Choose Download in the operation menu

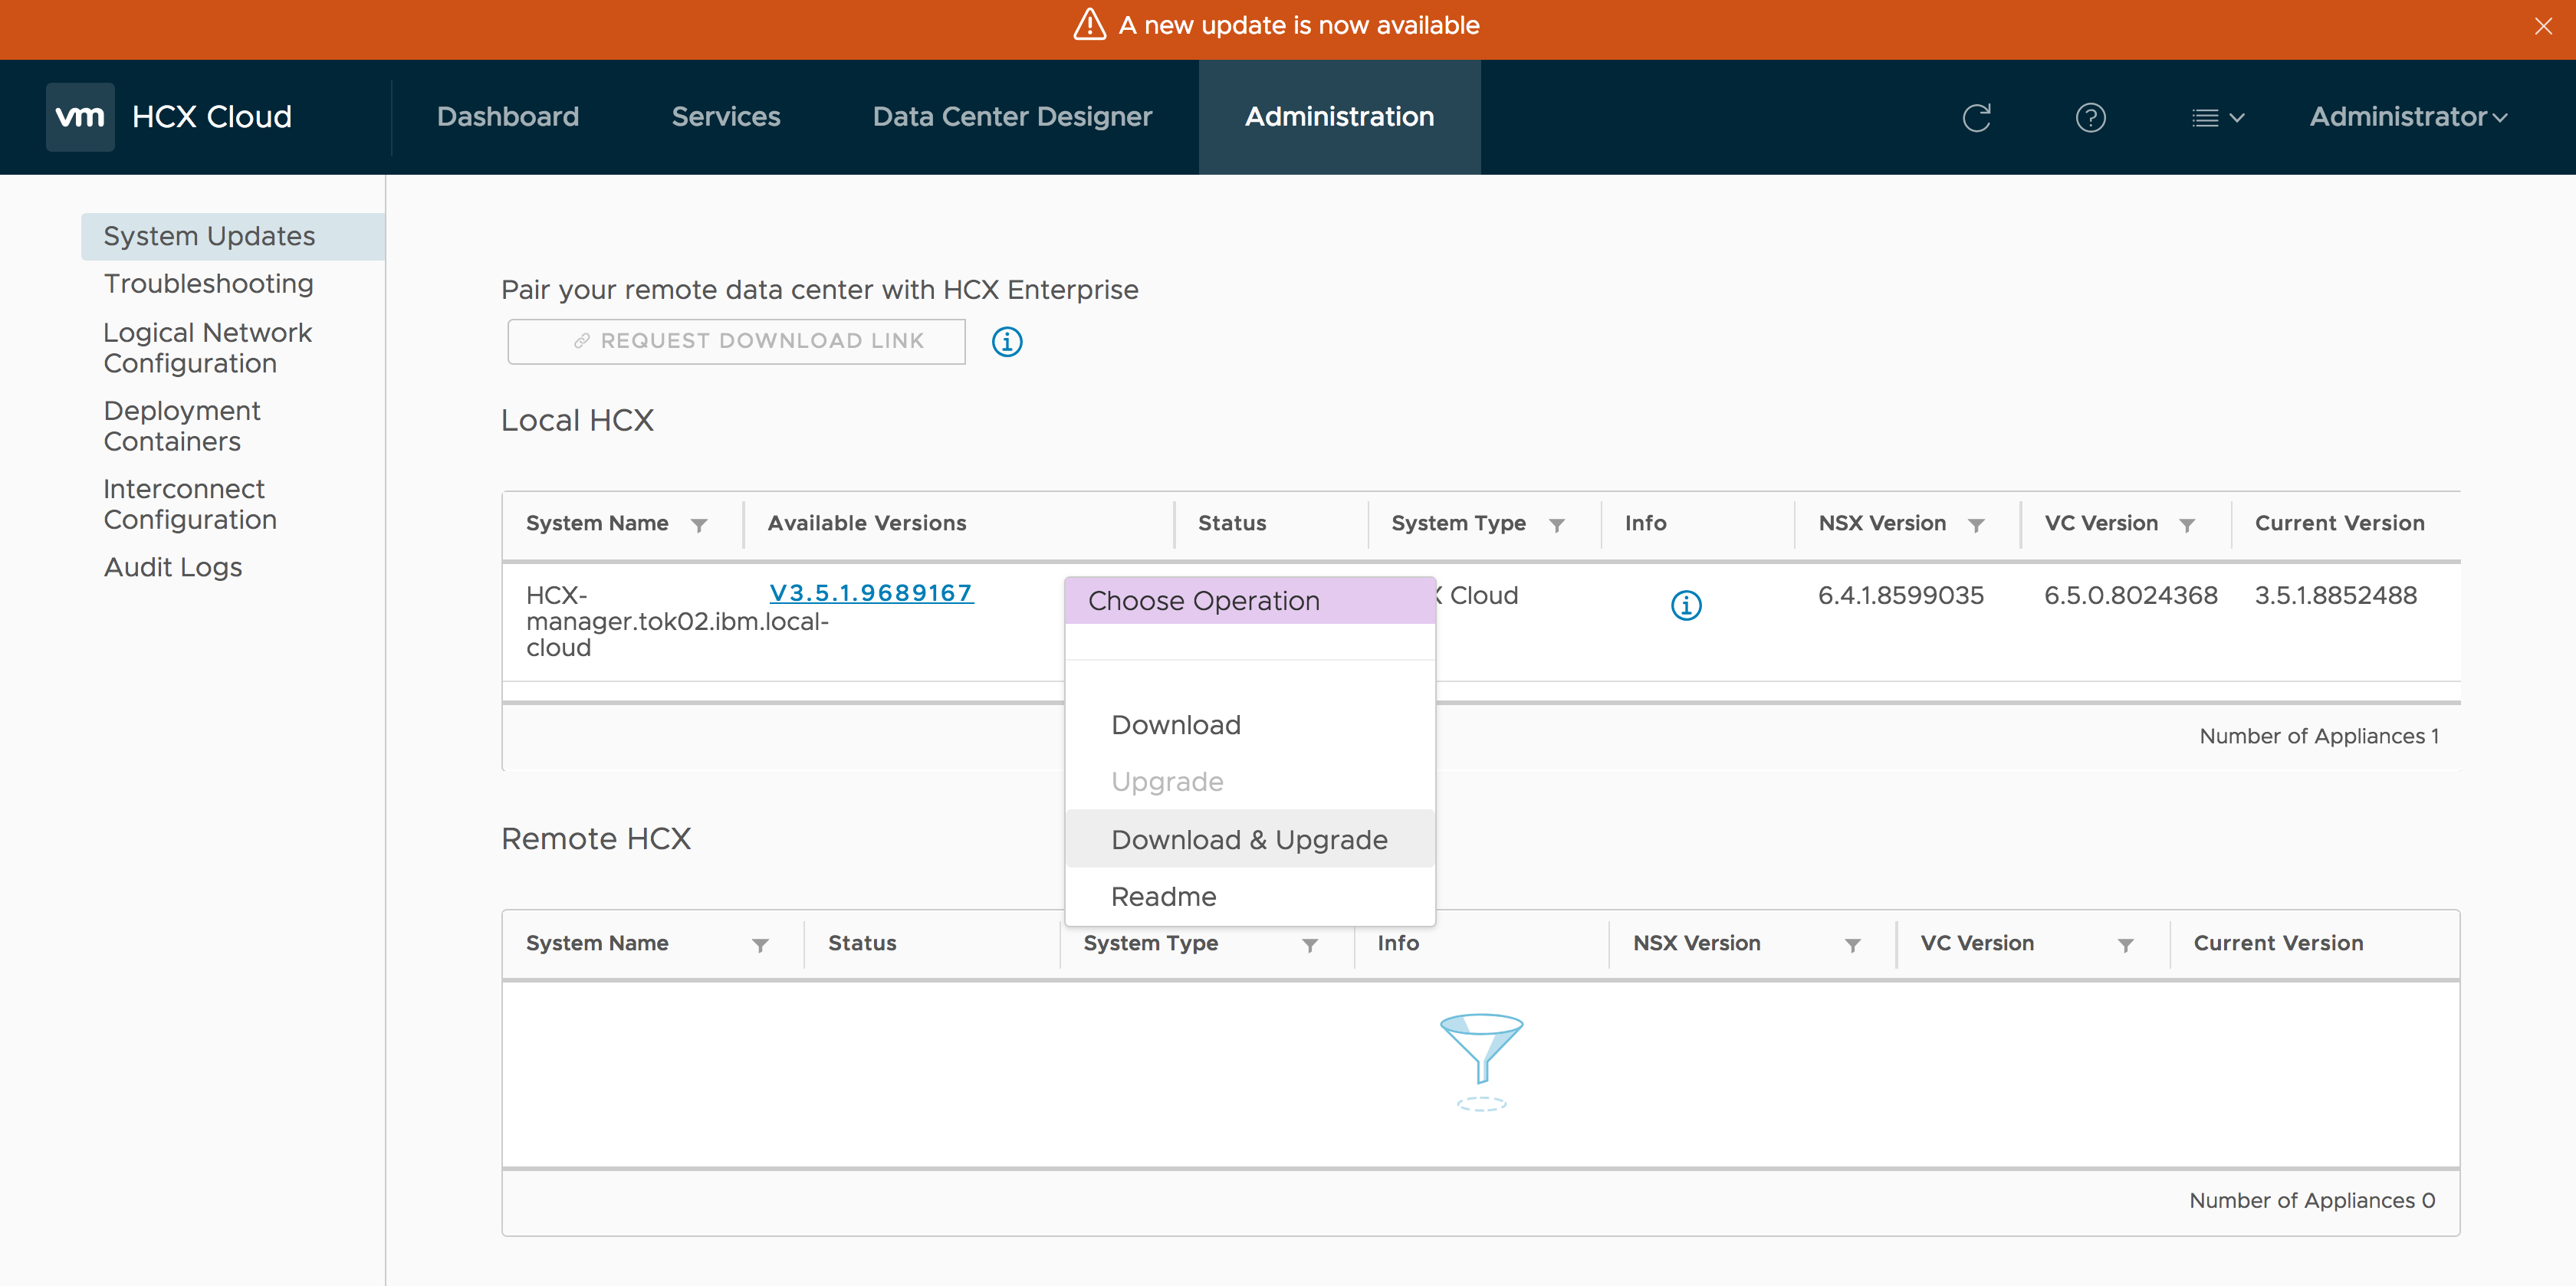[x=1176, y=724]
